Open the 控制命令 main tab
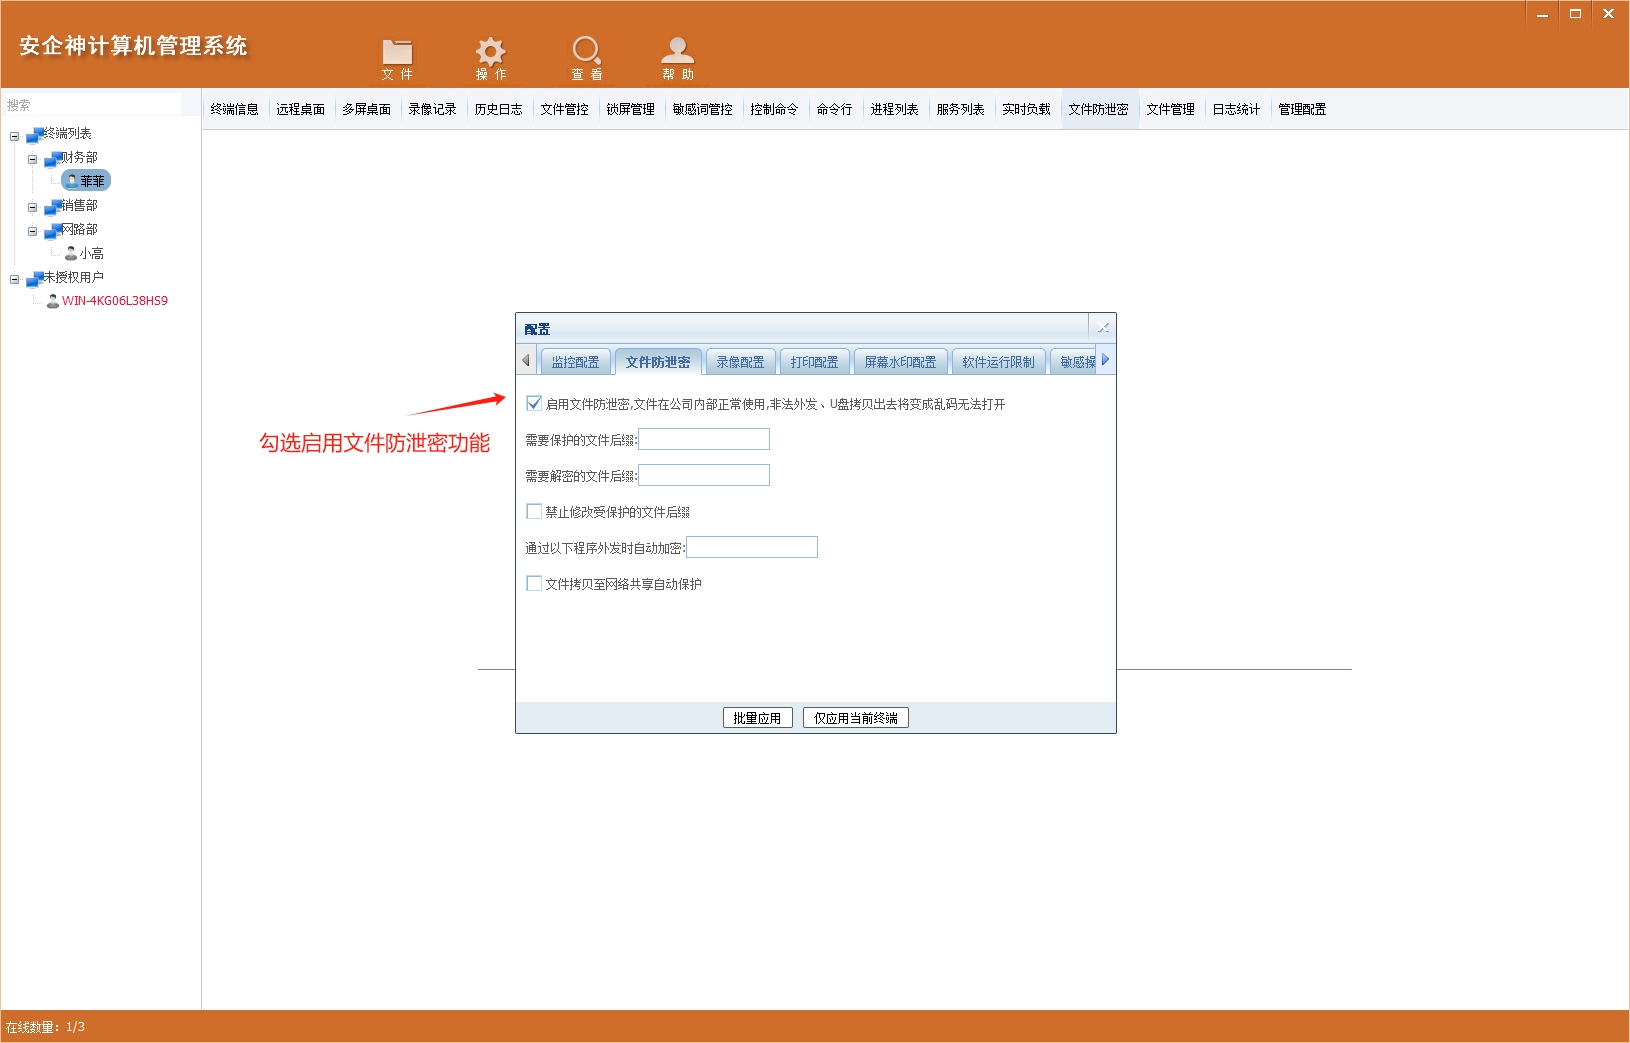 (x=775, y=109)
